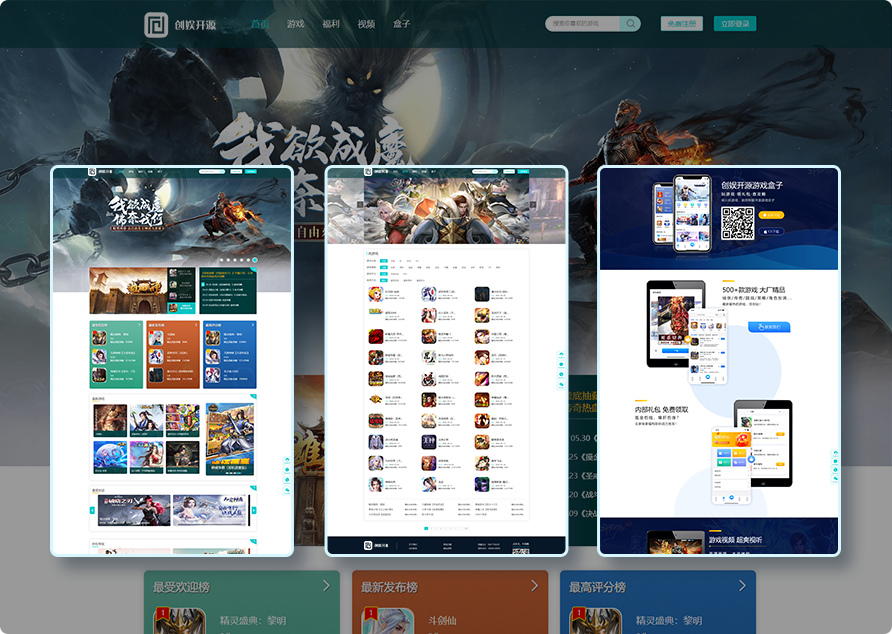
Task: Click the 创娱开源 square logo icon
Action: (x=156, y=24)
